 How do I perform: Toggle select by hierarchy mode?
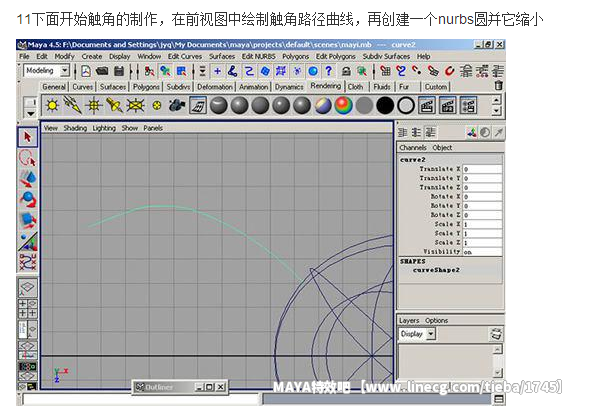pyautogui.click(x=149, y=71)
